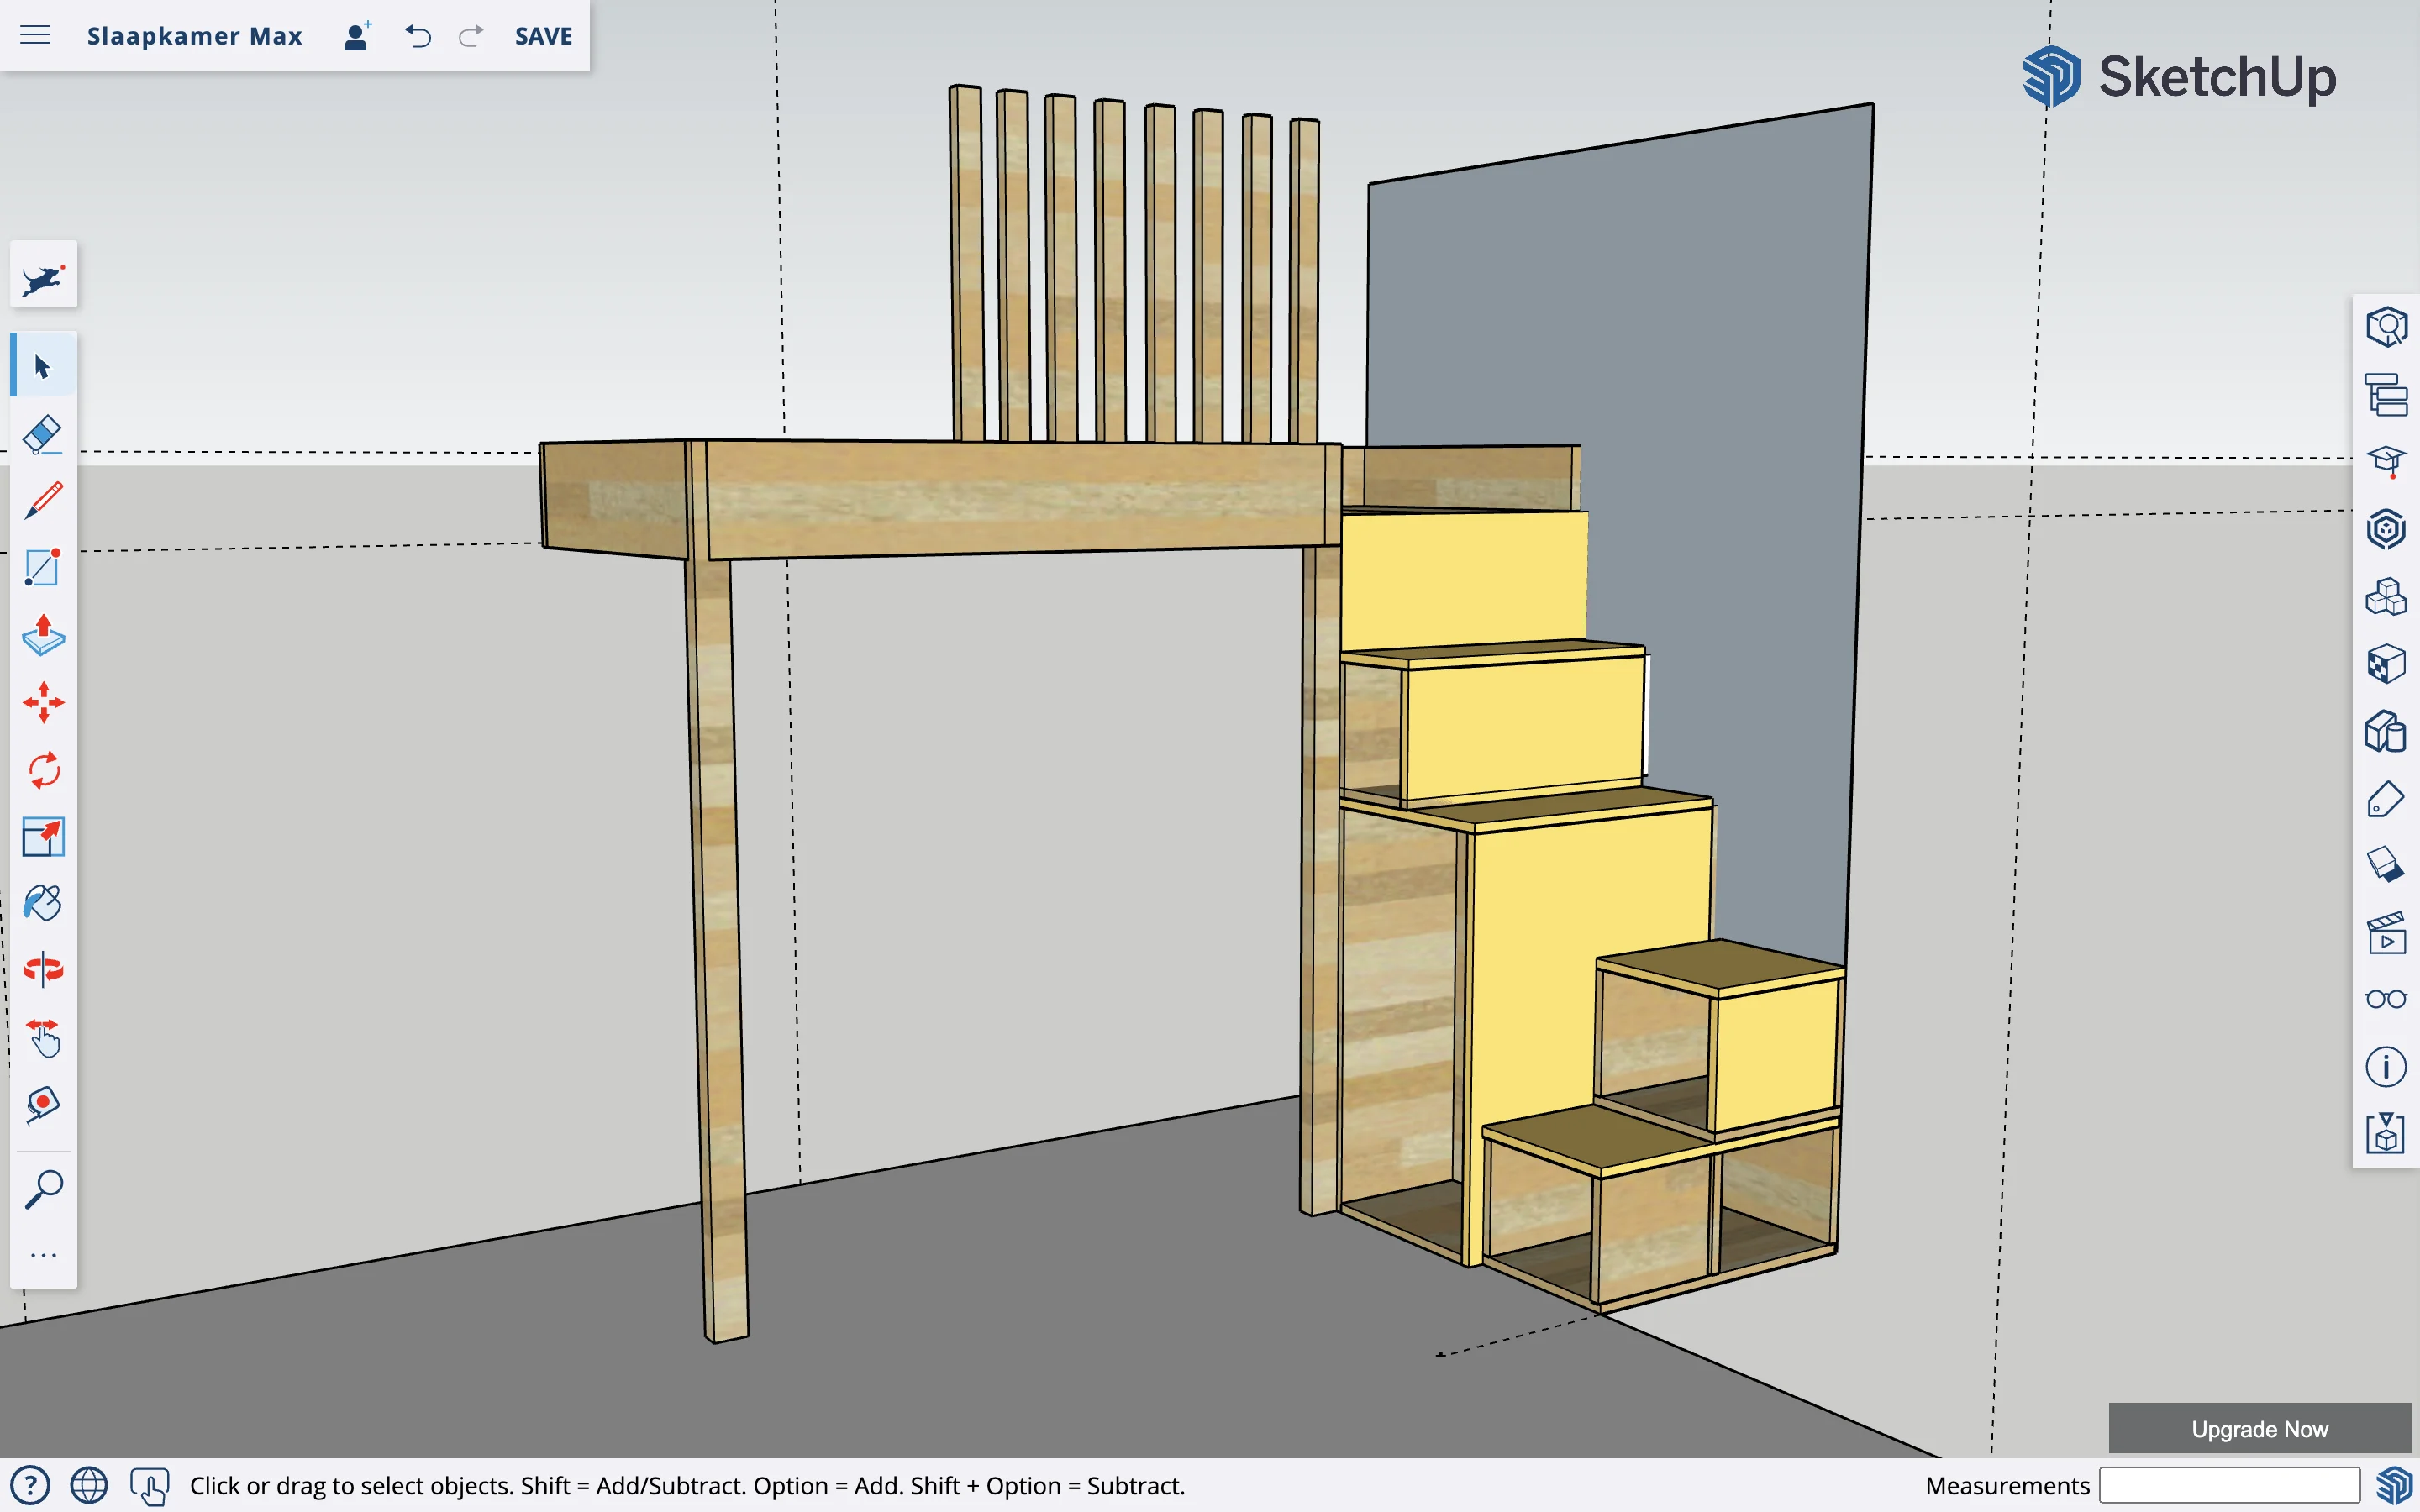Click the Upgrade Now button
Viewport: 2420px width, 1512px height.
click(x=2259, y=1429)
